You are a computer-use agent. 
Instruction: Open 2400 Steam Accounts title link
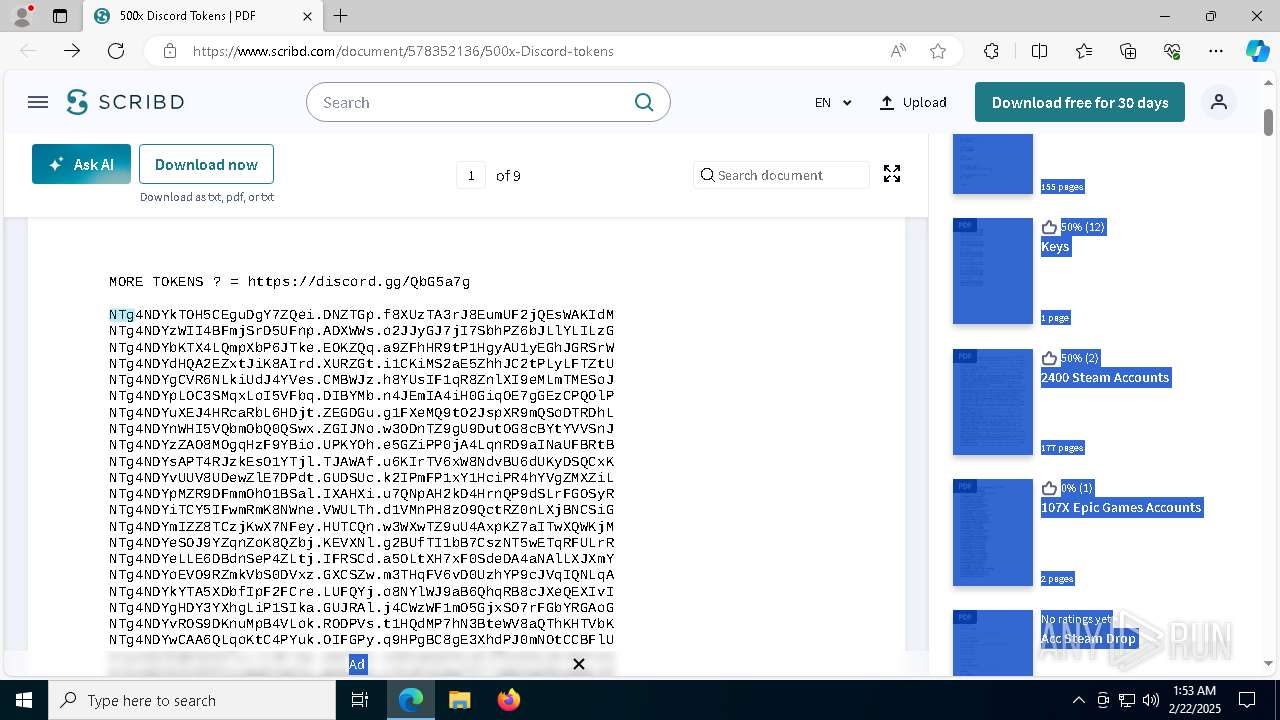tap(1105, 377)
